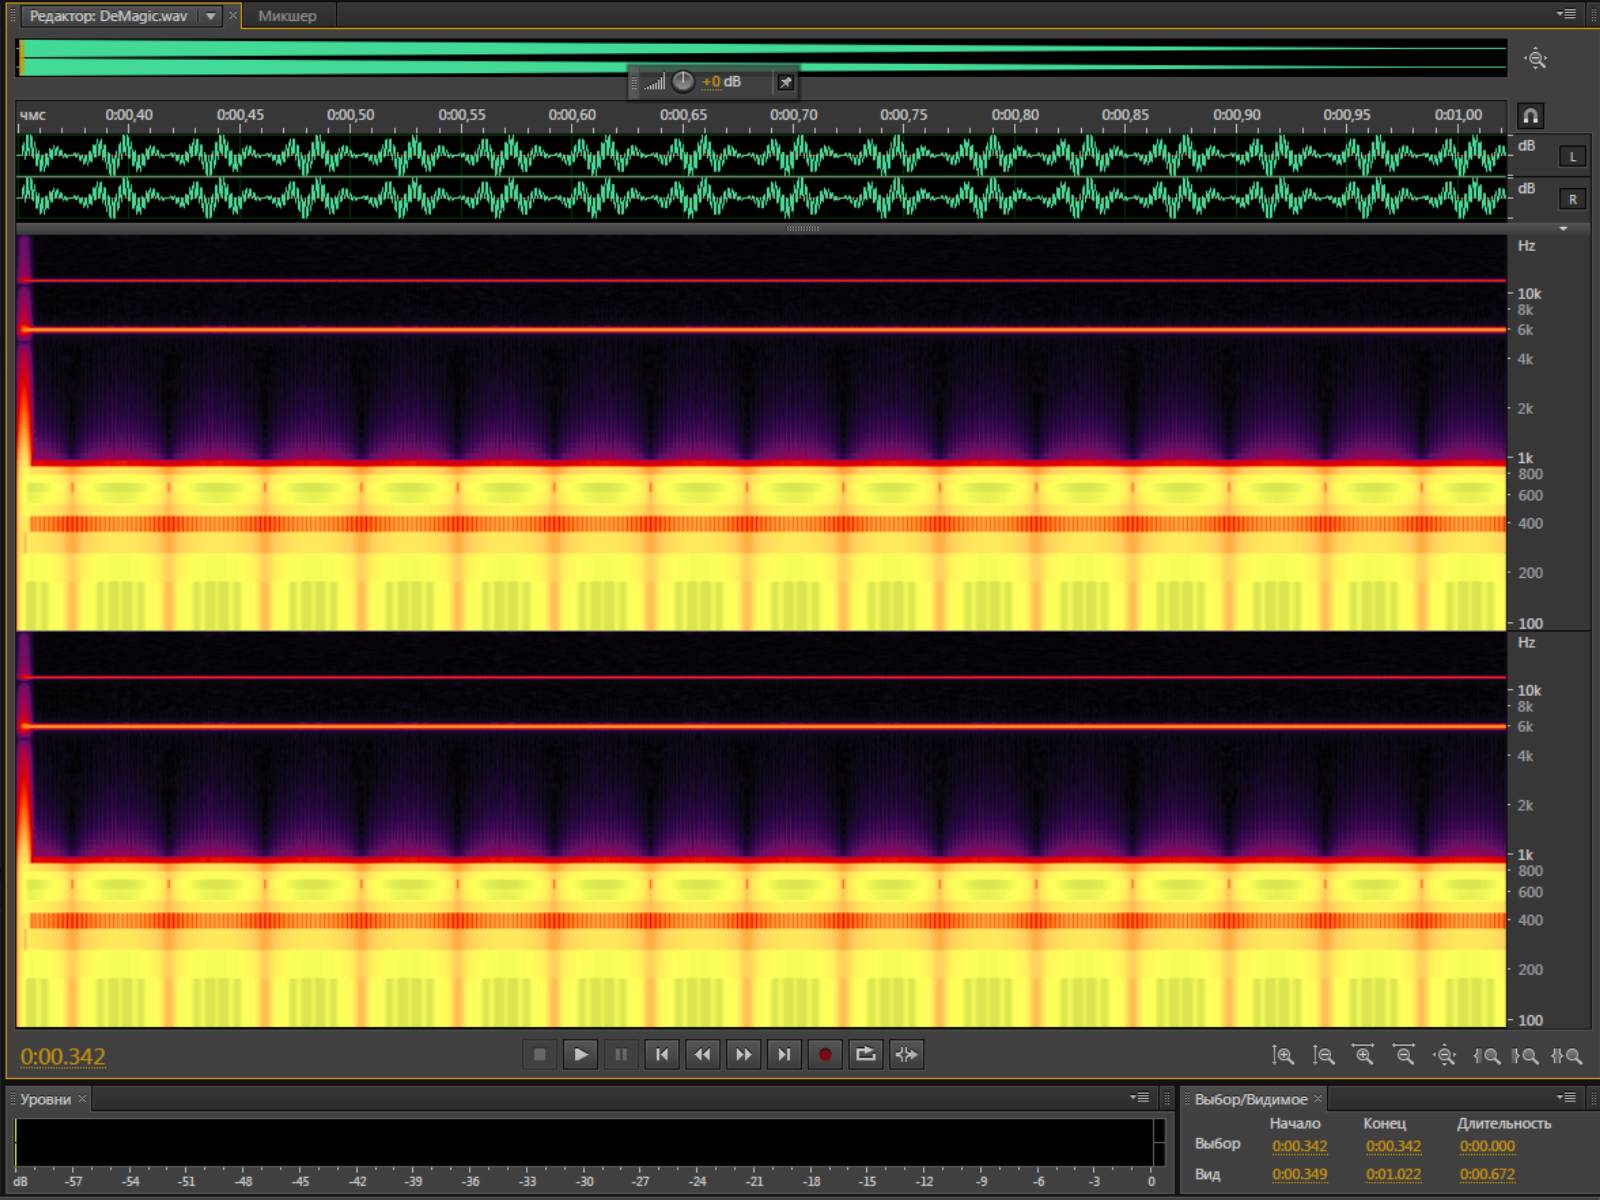Toggle loop playback button

click(x=866, y=1054)
